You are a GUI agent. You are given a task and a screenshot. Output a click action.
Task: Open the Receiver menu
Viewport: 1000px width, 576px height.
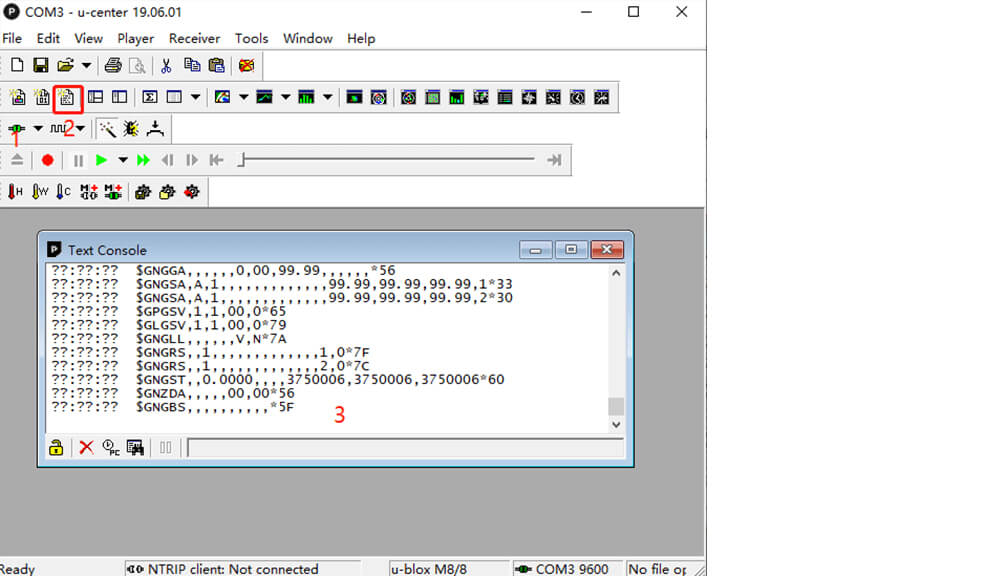(x=194, y=38)
